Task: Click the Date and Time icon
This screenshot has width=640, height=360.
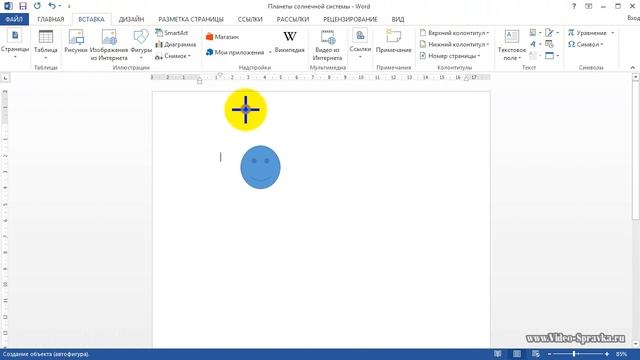Action: pos(549,44)
